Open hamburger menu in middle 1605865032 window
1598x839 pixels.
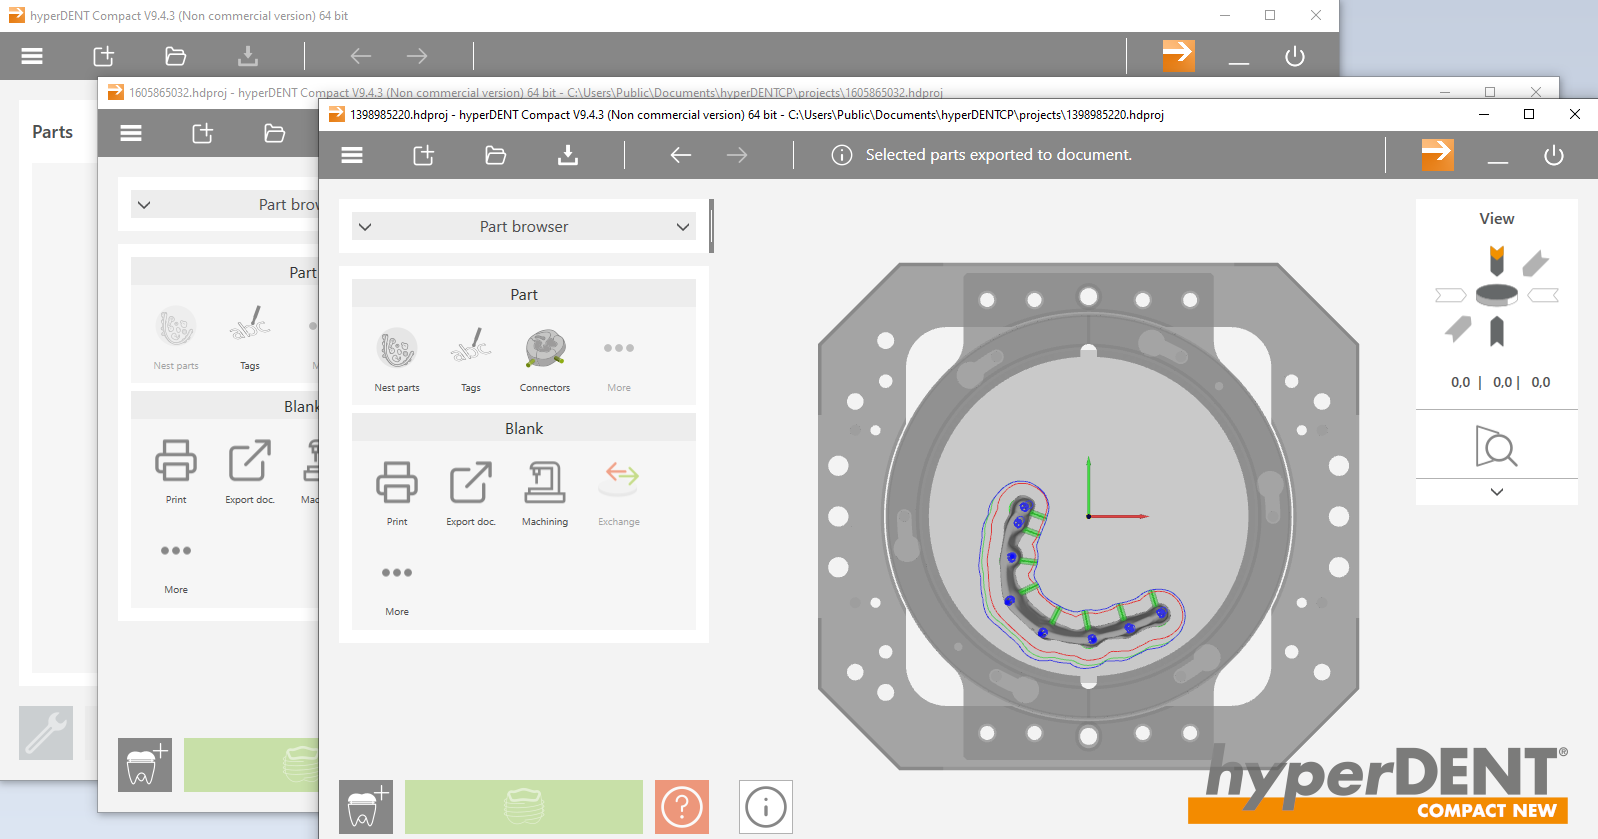(131, 133)
